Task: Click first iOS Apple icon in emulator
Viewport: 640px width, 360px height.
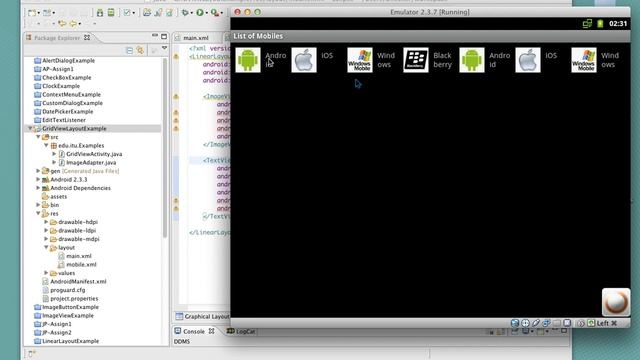Action: click(304, 60)
